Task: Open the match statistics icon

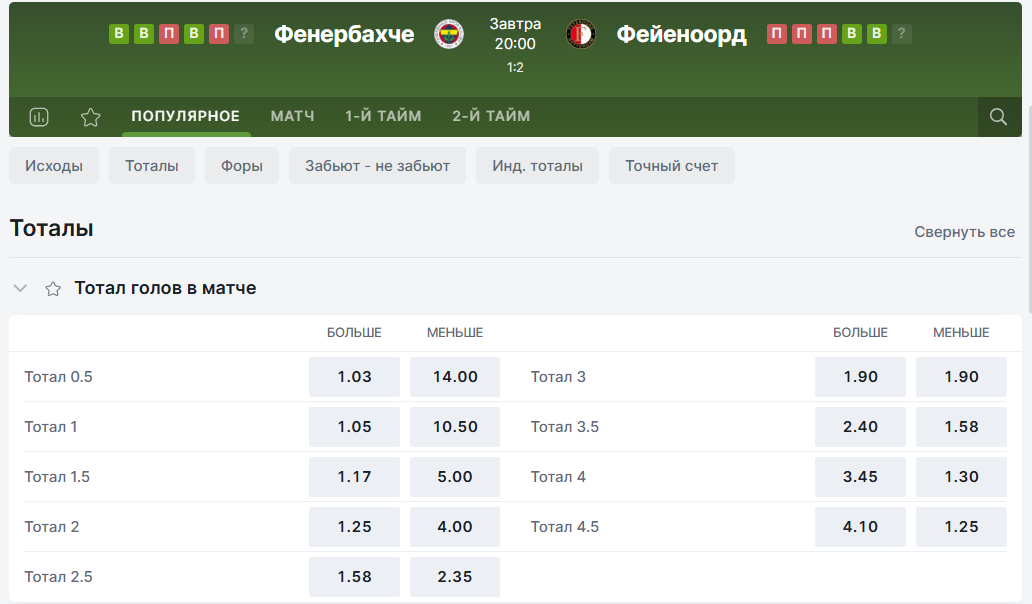Action: [x=39, y=117]
